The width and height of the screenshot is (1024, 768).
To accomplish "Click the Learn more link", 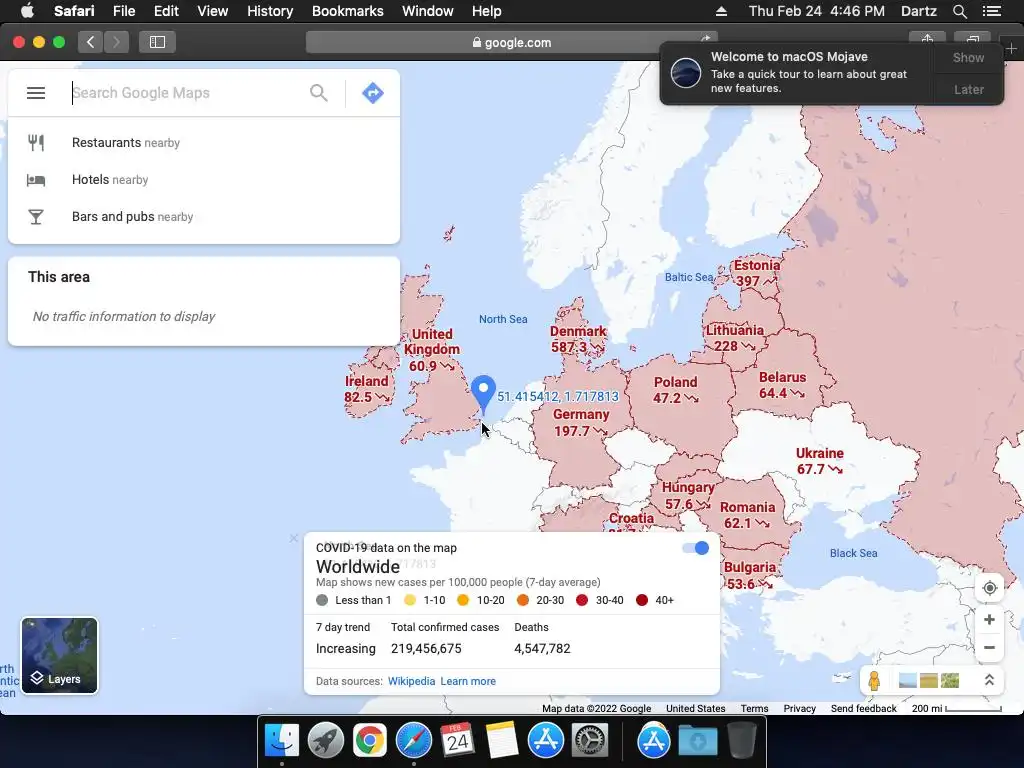I will tap(468, 681).
